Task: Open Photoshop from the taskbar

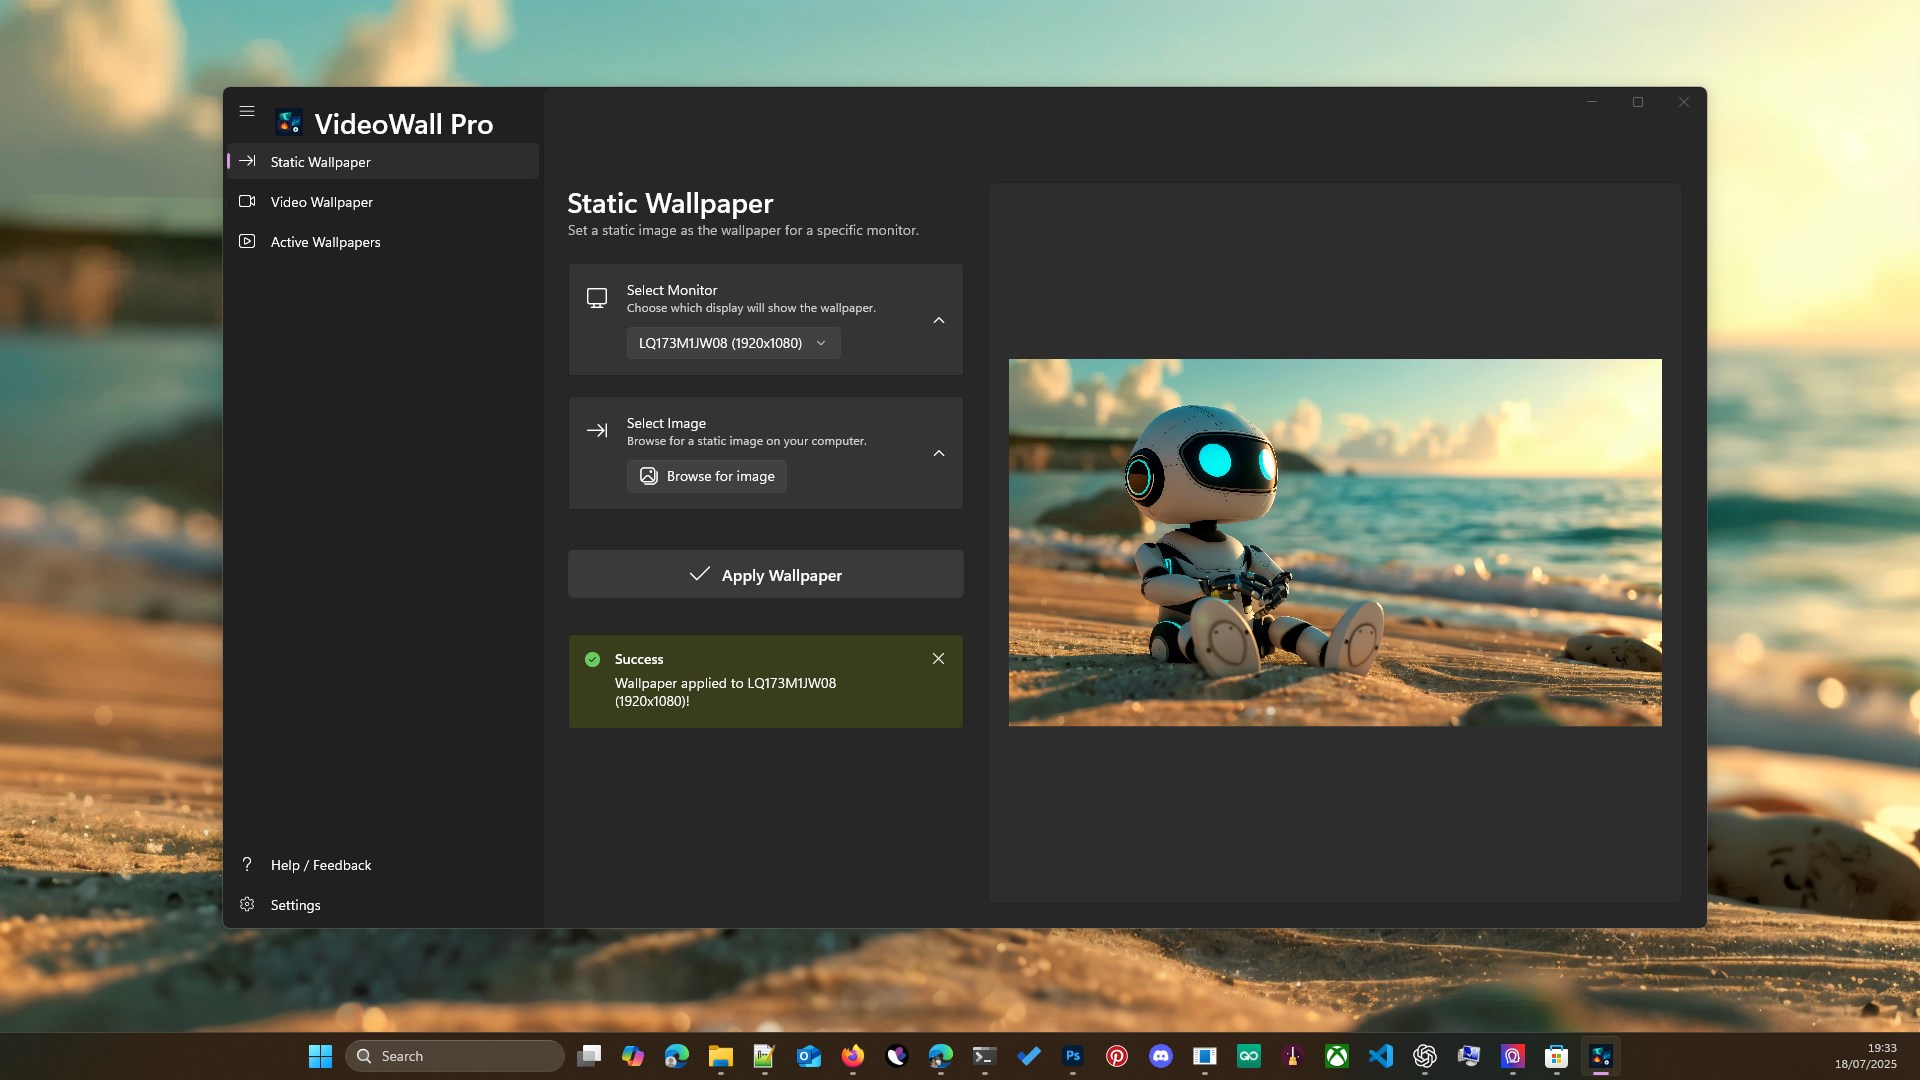Action: click(x=1073, y=1056)
